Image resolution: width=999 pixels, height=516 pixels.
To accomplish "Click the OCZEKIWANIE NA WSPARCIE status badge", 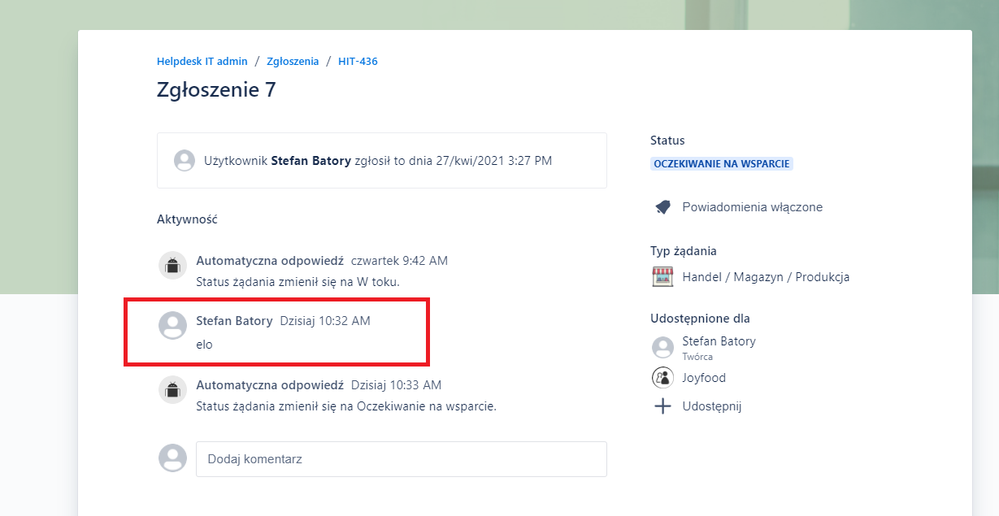I will (721, 164).
